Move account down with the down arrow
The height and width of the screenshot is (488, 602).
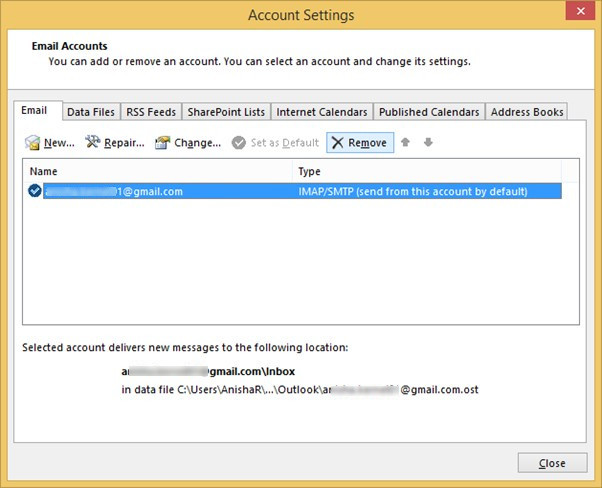pyautogui.click(x=428, y=143)
